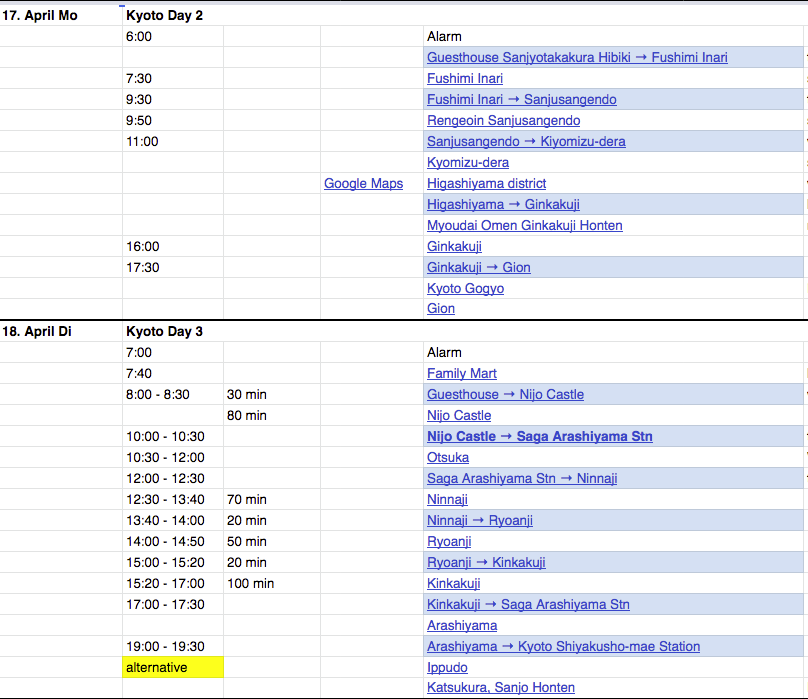Open Guesthouse Sanjyotakakura Hibiki → Fushimi Inari link
The image size is (808, 699).
click(577, 57)
